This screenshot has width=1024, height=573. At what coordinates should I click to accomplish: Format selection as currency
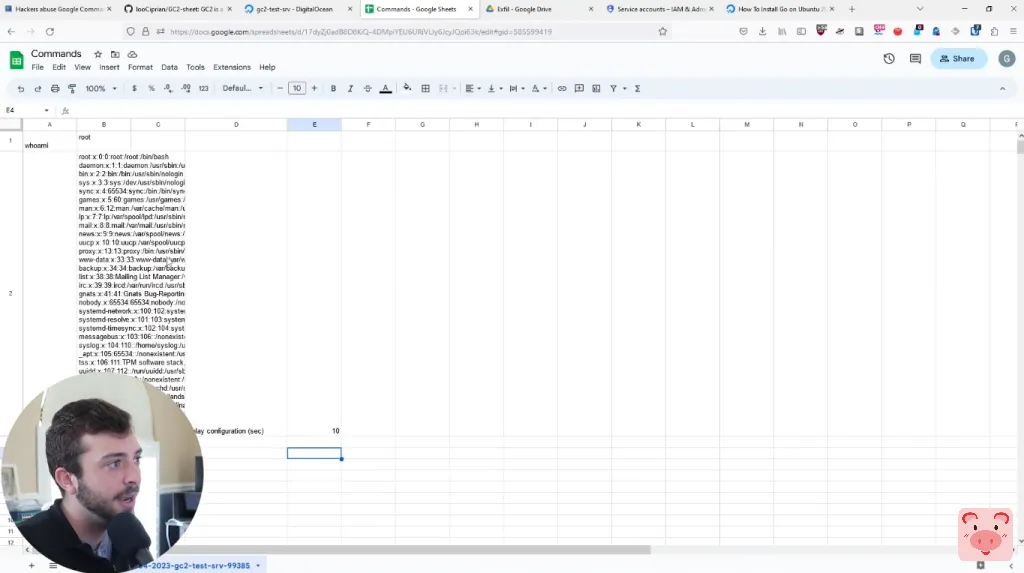134,89
